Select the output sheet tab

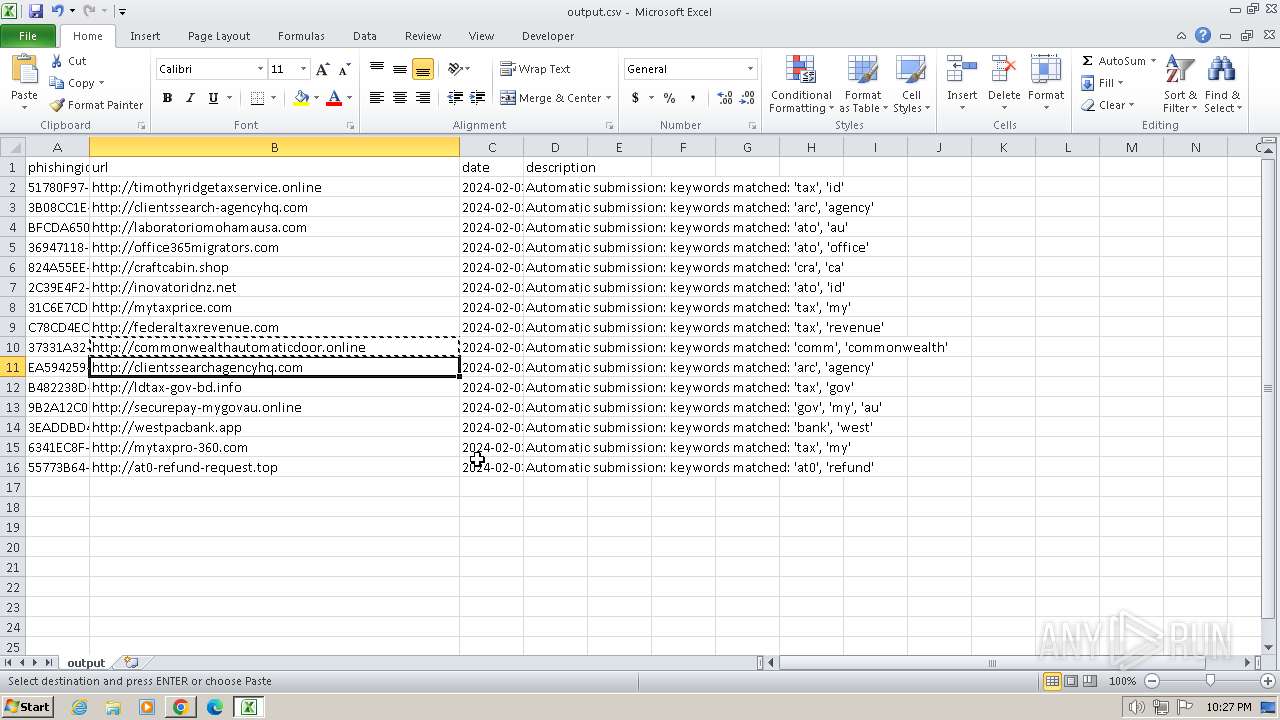(86, 663)
